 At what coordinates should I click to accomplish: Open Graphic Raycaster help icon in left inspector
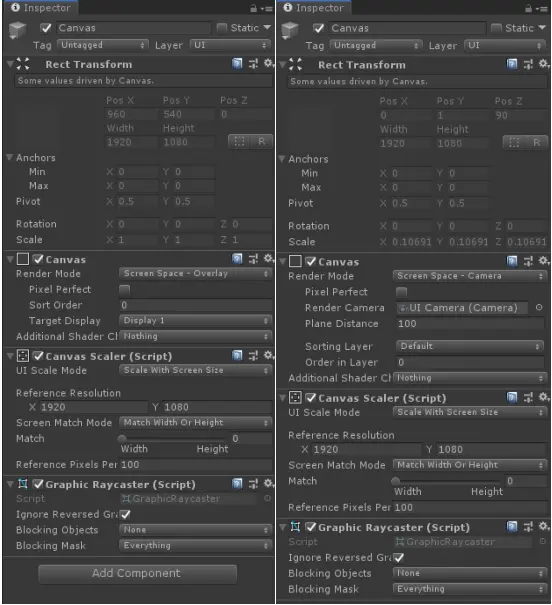click(x=237, y=483)
